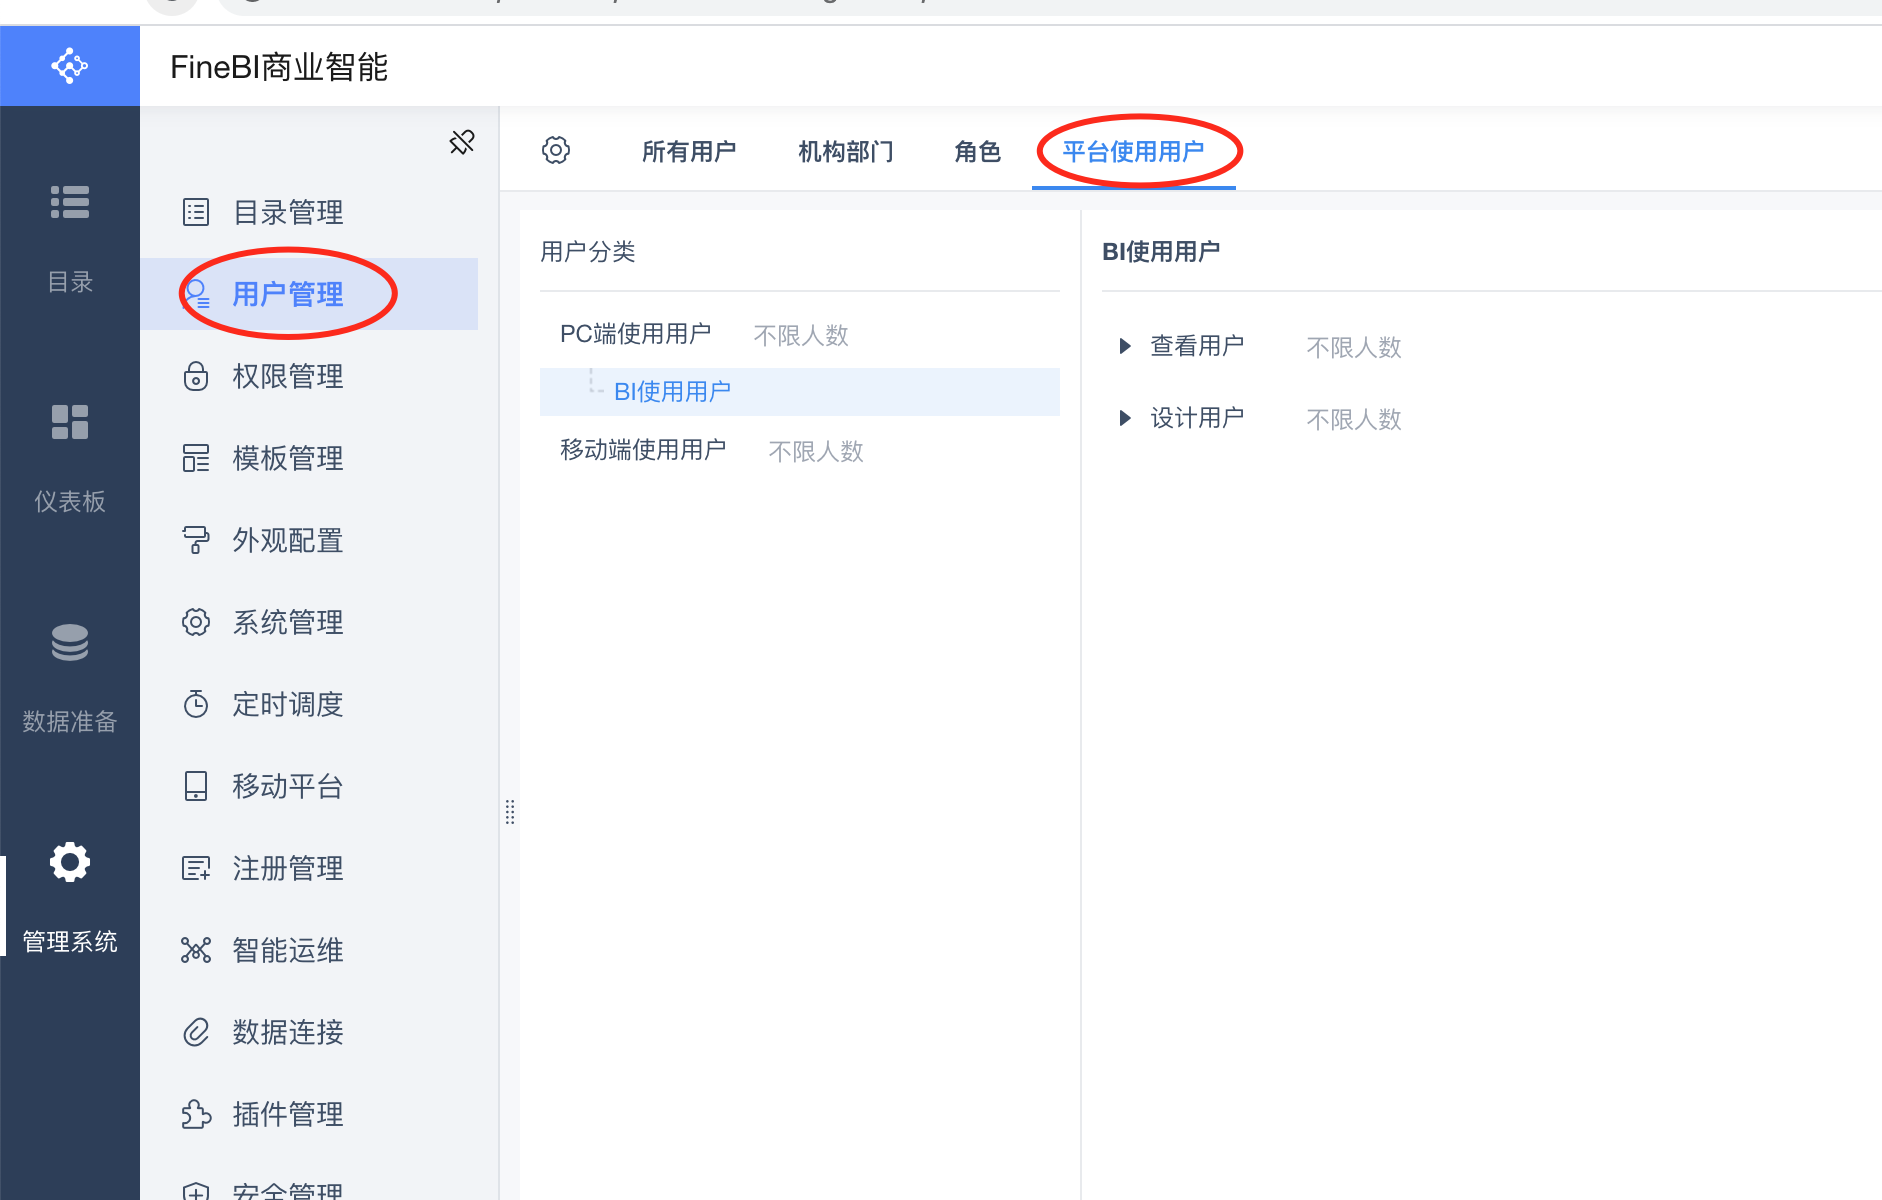Click 不限人数 next to 设计用户
This screenshot has width=1882, height=1200.
(x=1354, y=419)
